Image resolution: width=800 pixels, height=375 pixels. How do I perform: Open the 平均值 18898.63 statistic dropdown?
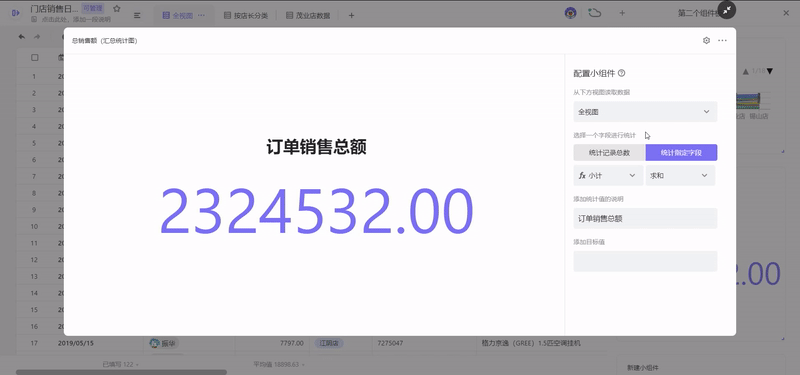(x=278, y=364)
